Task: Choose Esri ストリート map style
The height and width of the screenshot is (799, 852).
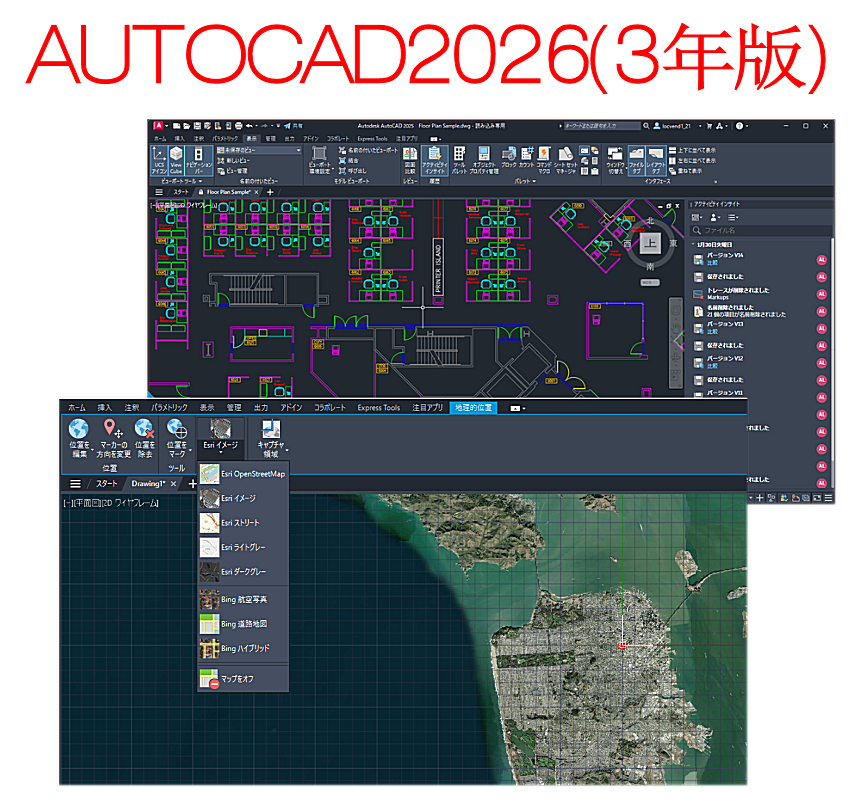Action: pyautogui.click(x=242, y=523)
